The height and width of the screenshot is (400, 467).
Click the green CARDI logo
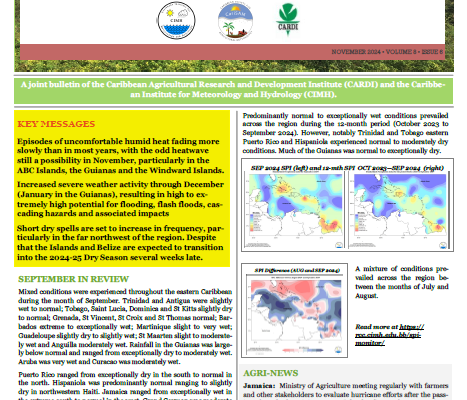[x=287, y=19]
